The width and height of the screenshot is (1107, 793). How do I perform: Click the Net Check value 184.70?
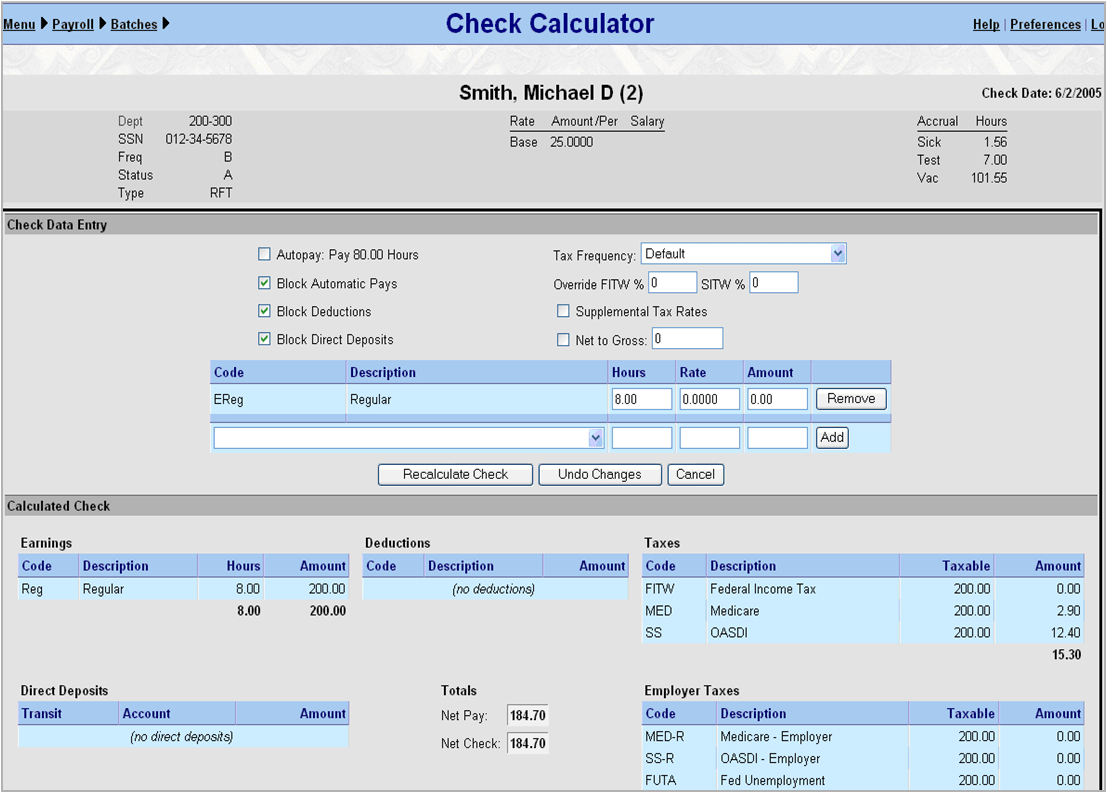pyautogui.click(x=528, y=744)
